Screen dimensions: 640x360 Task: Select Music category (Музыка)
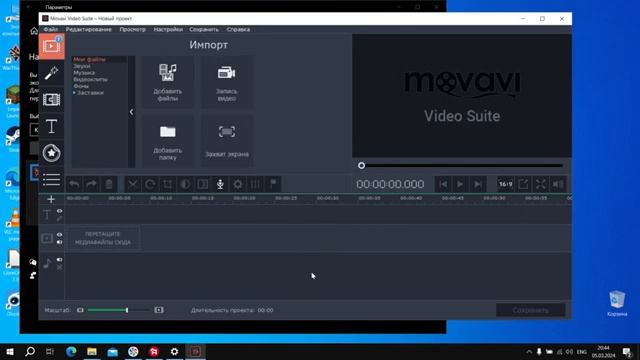tap(84, 73)
